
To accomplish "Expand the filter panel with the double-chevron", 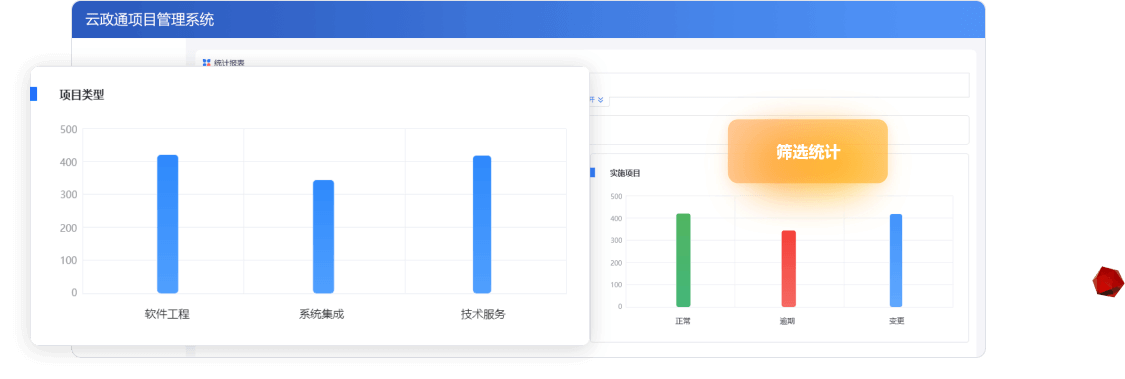I will pos(600,100).
